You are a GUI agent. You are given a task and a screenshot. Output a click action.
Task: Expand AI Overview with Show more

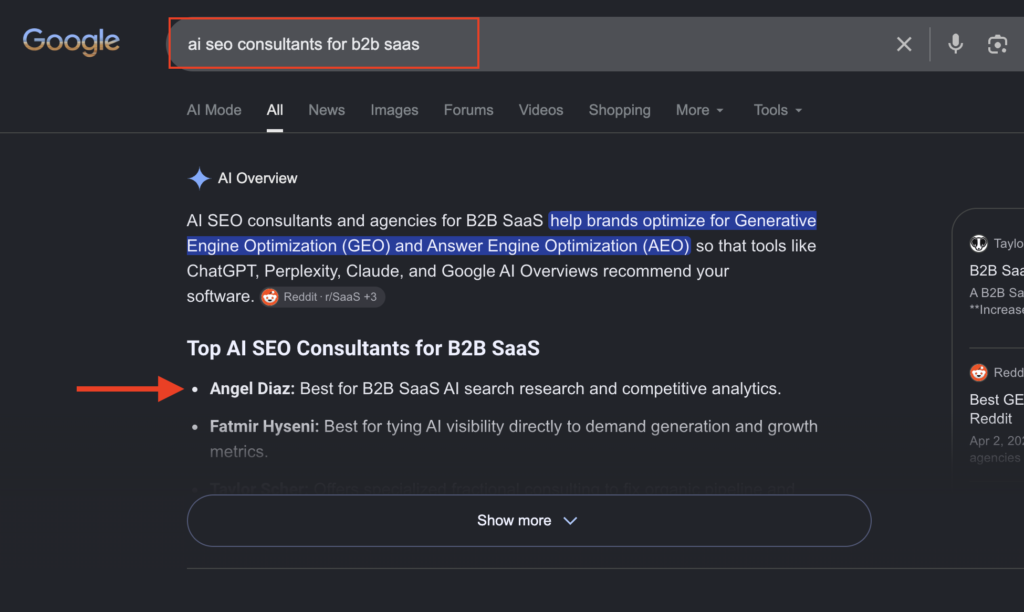[x=529, y=521]
